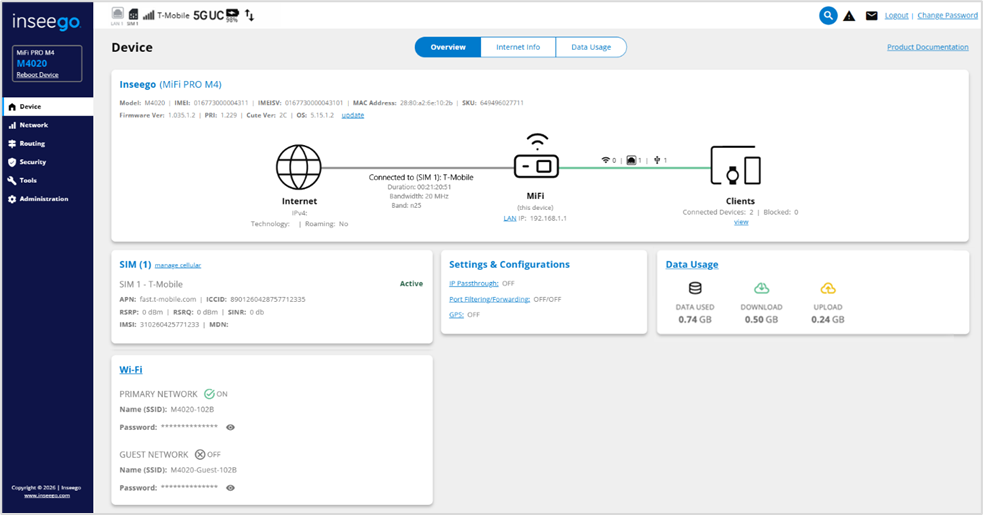Click the green Download cloud icon

coord(762,288)
